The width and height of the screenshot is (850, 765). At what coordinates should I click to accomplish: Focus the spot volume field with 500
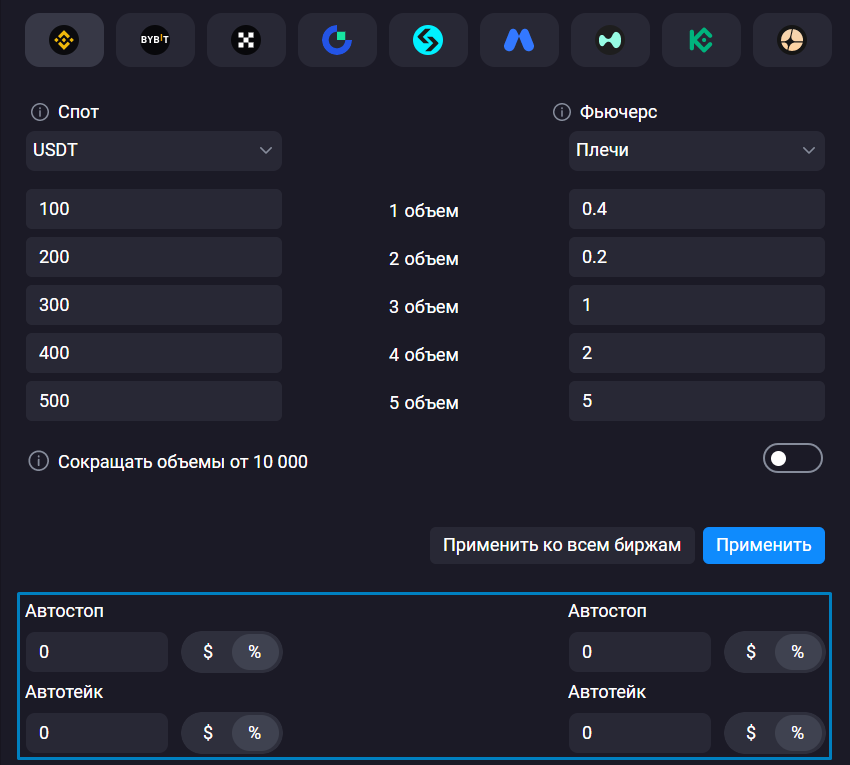point(154,401)
